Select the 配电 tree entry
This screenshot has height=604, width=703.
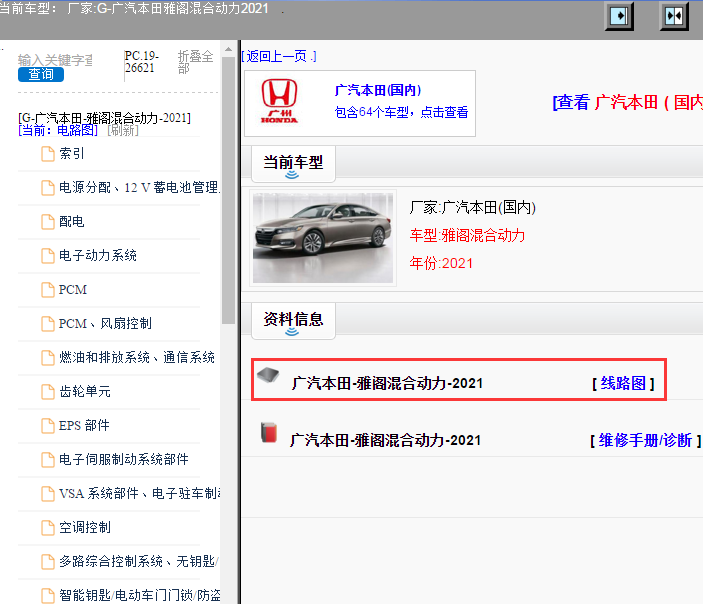click(x=72, y=221)
